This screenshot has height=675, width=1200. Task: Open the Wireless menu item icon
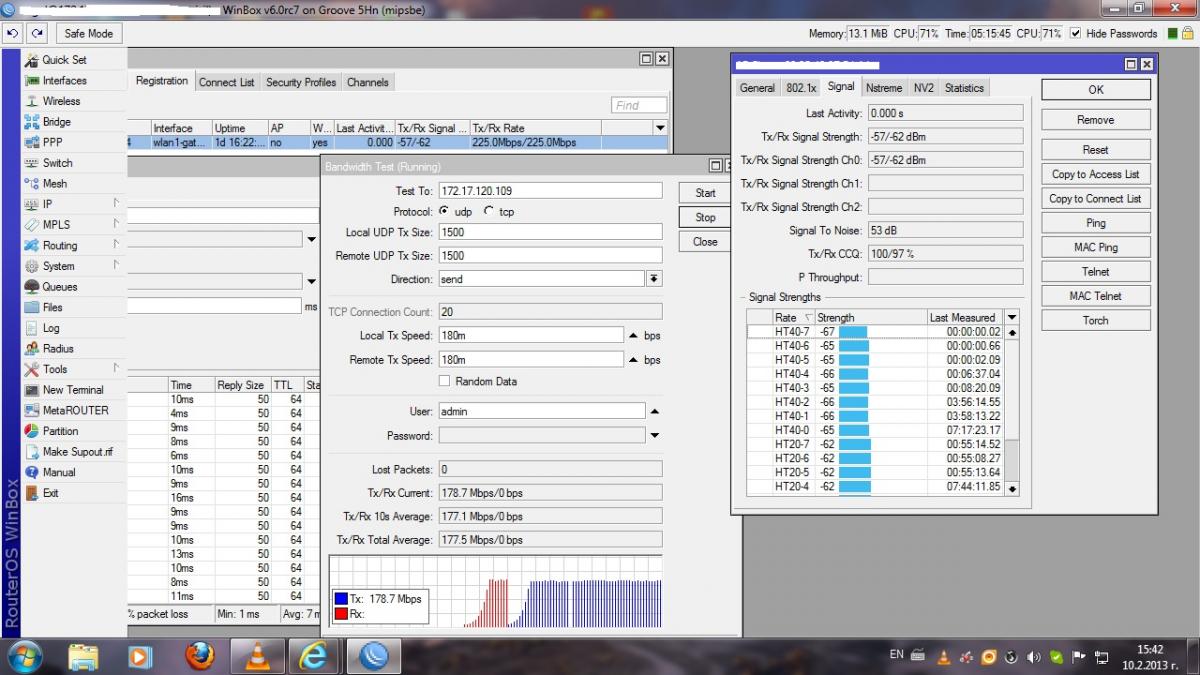[x=32, y=101]
